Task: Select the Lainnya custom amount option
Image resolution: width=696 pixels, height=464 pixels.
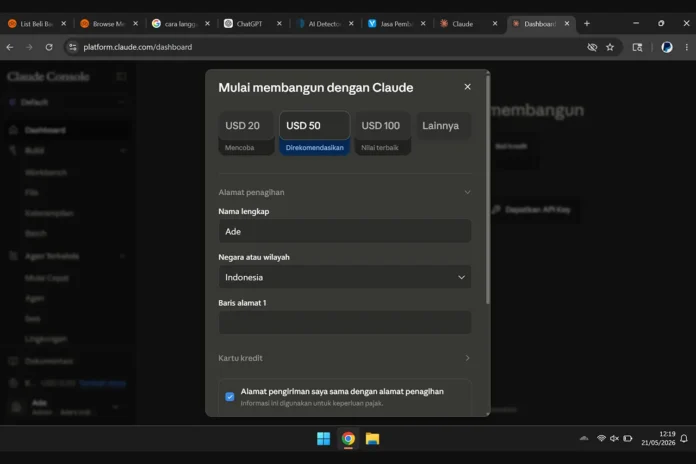Action: coord(443,126)
